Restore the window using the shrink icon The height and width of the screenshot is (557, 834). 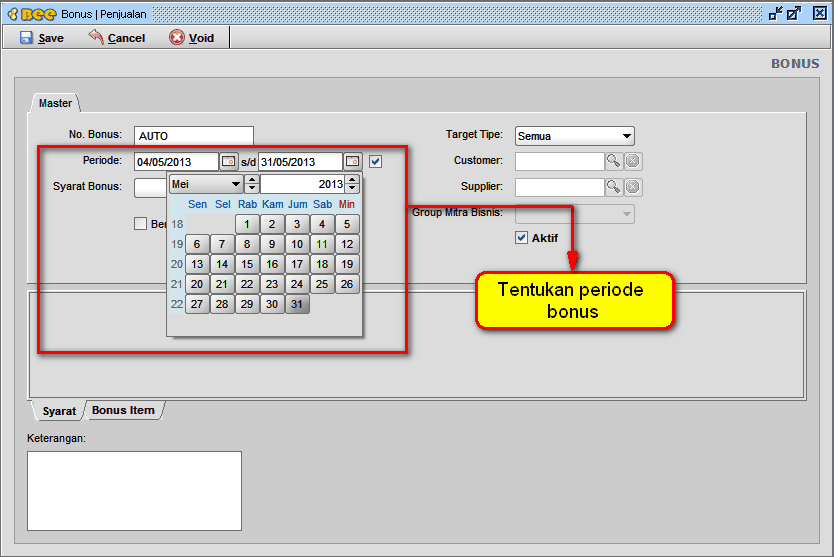click(x=776, y=13)
